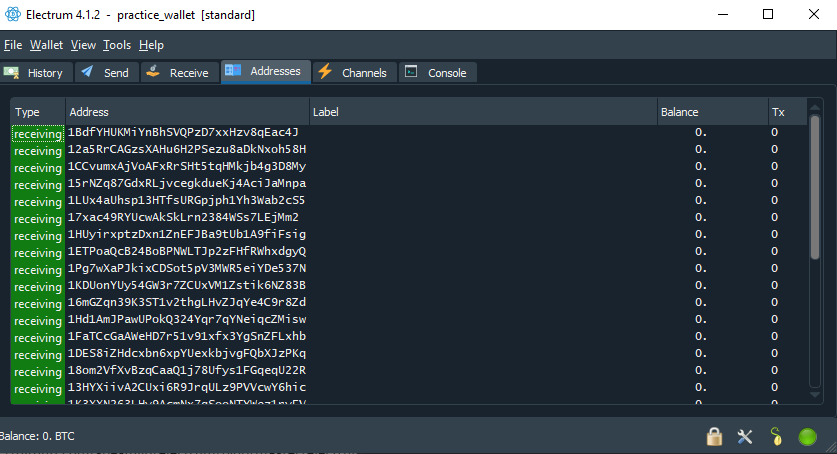Open the Wallet menu
The height and width of the screenshot is (454, 837).
pyautogui.click(x=46, y=45)
